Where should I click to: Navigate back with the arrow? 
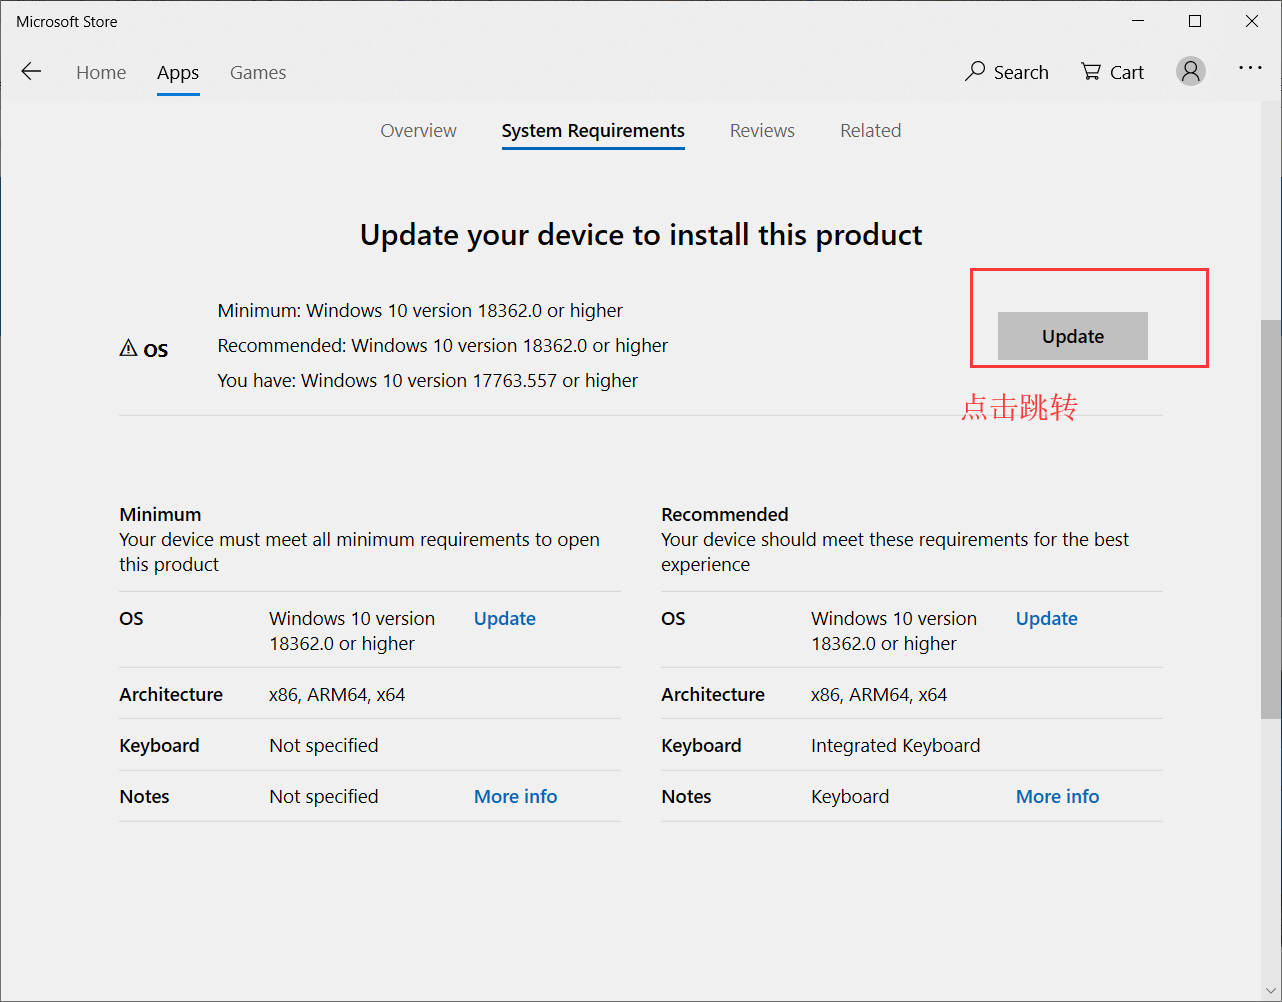[x=31, y=71]
